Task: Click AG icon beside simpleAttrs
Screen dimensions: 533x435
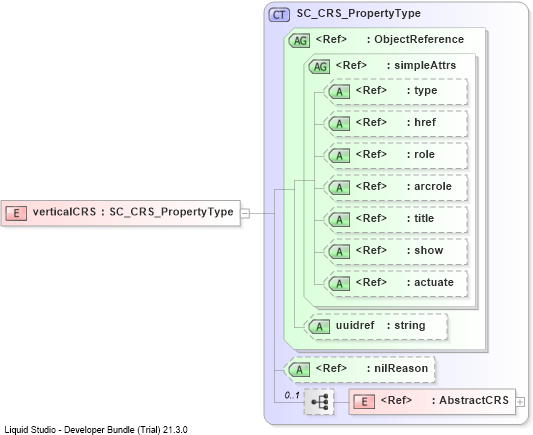Action: (x=320, y=67)
